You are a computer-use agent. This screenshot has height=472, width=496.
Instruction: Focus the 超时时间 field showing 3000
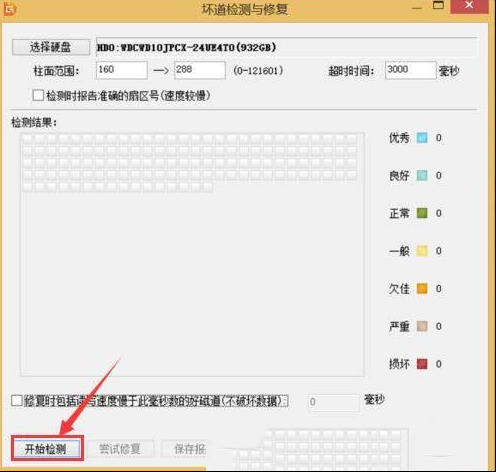(410, 70)
